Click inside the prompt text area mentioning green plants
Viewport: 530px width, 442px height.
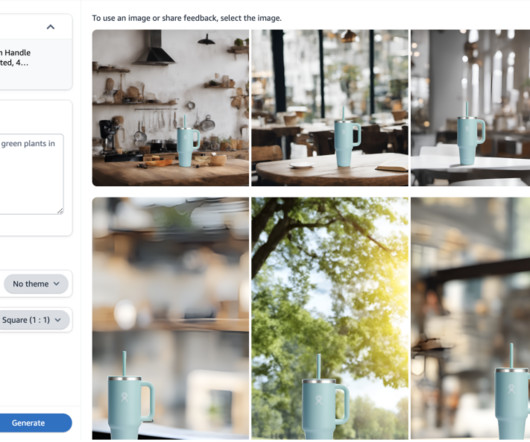(30, 174)
